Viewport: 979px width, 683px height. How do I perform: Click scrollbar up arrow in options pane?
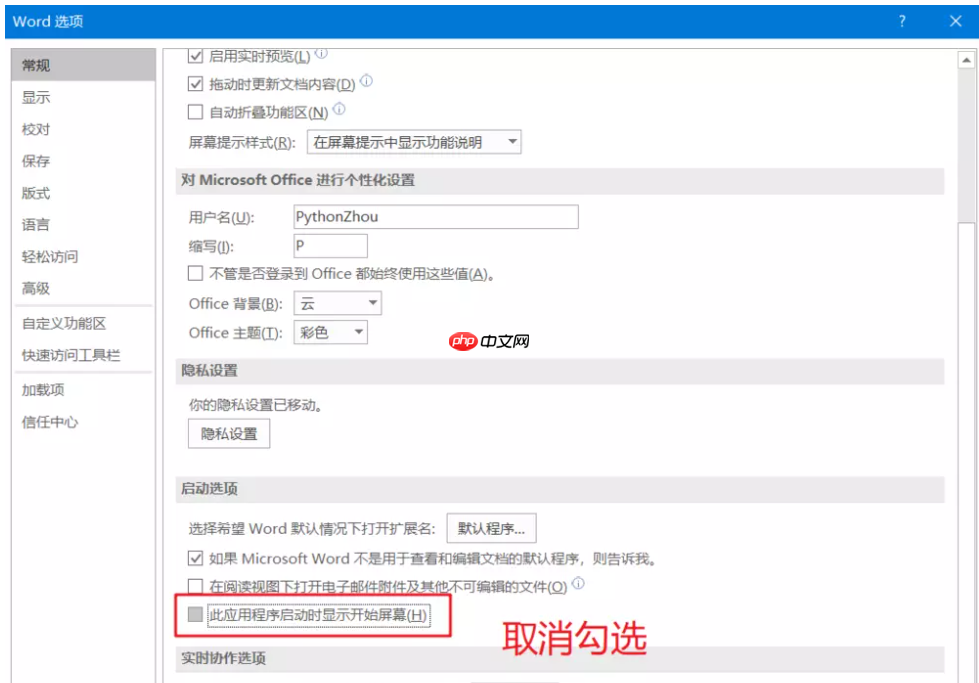click(967, 61)
